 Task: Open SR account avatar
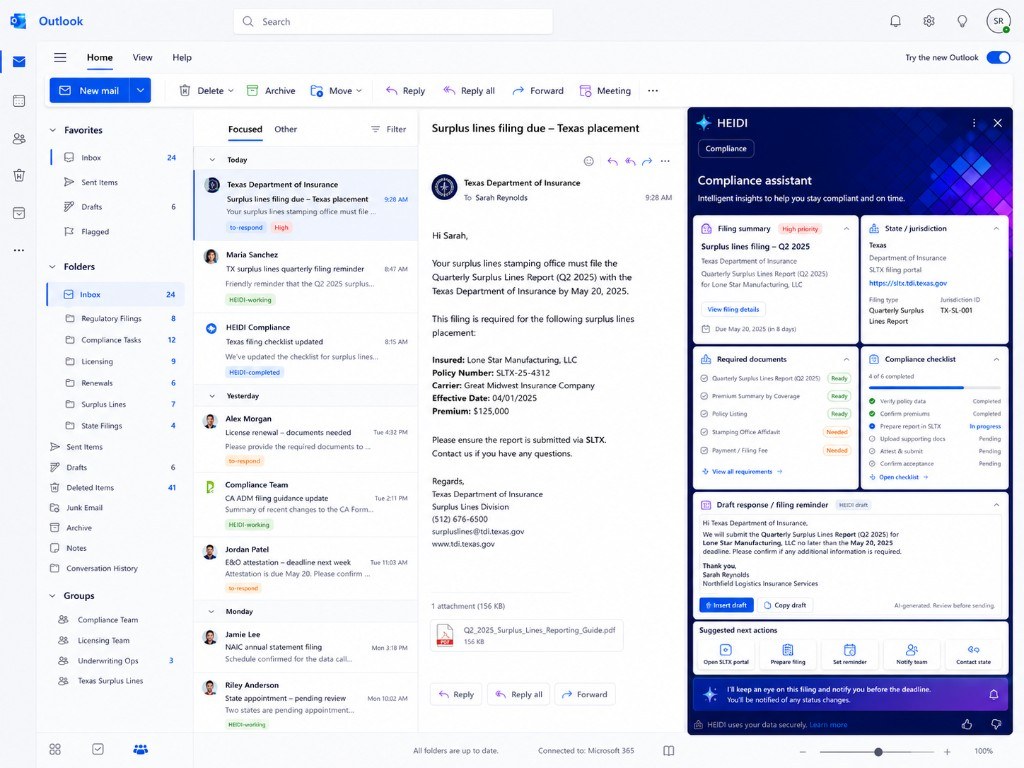pos(998,21)
